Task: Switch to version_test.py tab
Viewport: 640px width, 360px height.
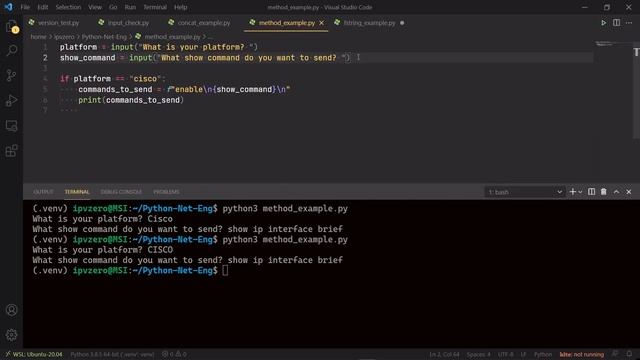Action: click(58, 23)
